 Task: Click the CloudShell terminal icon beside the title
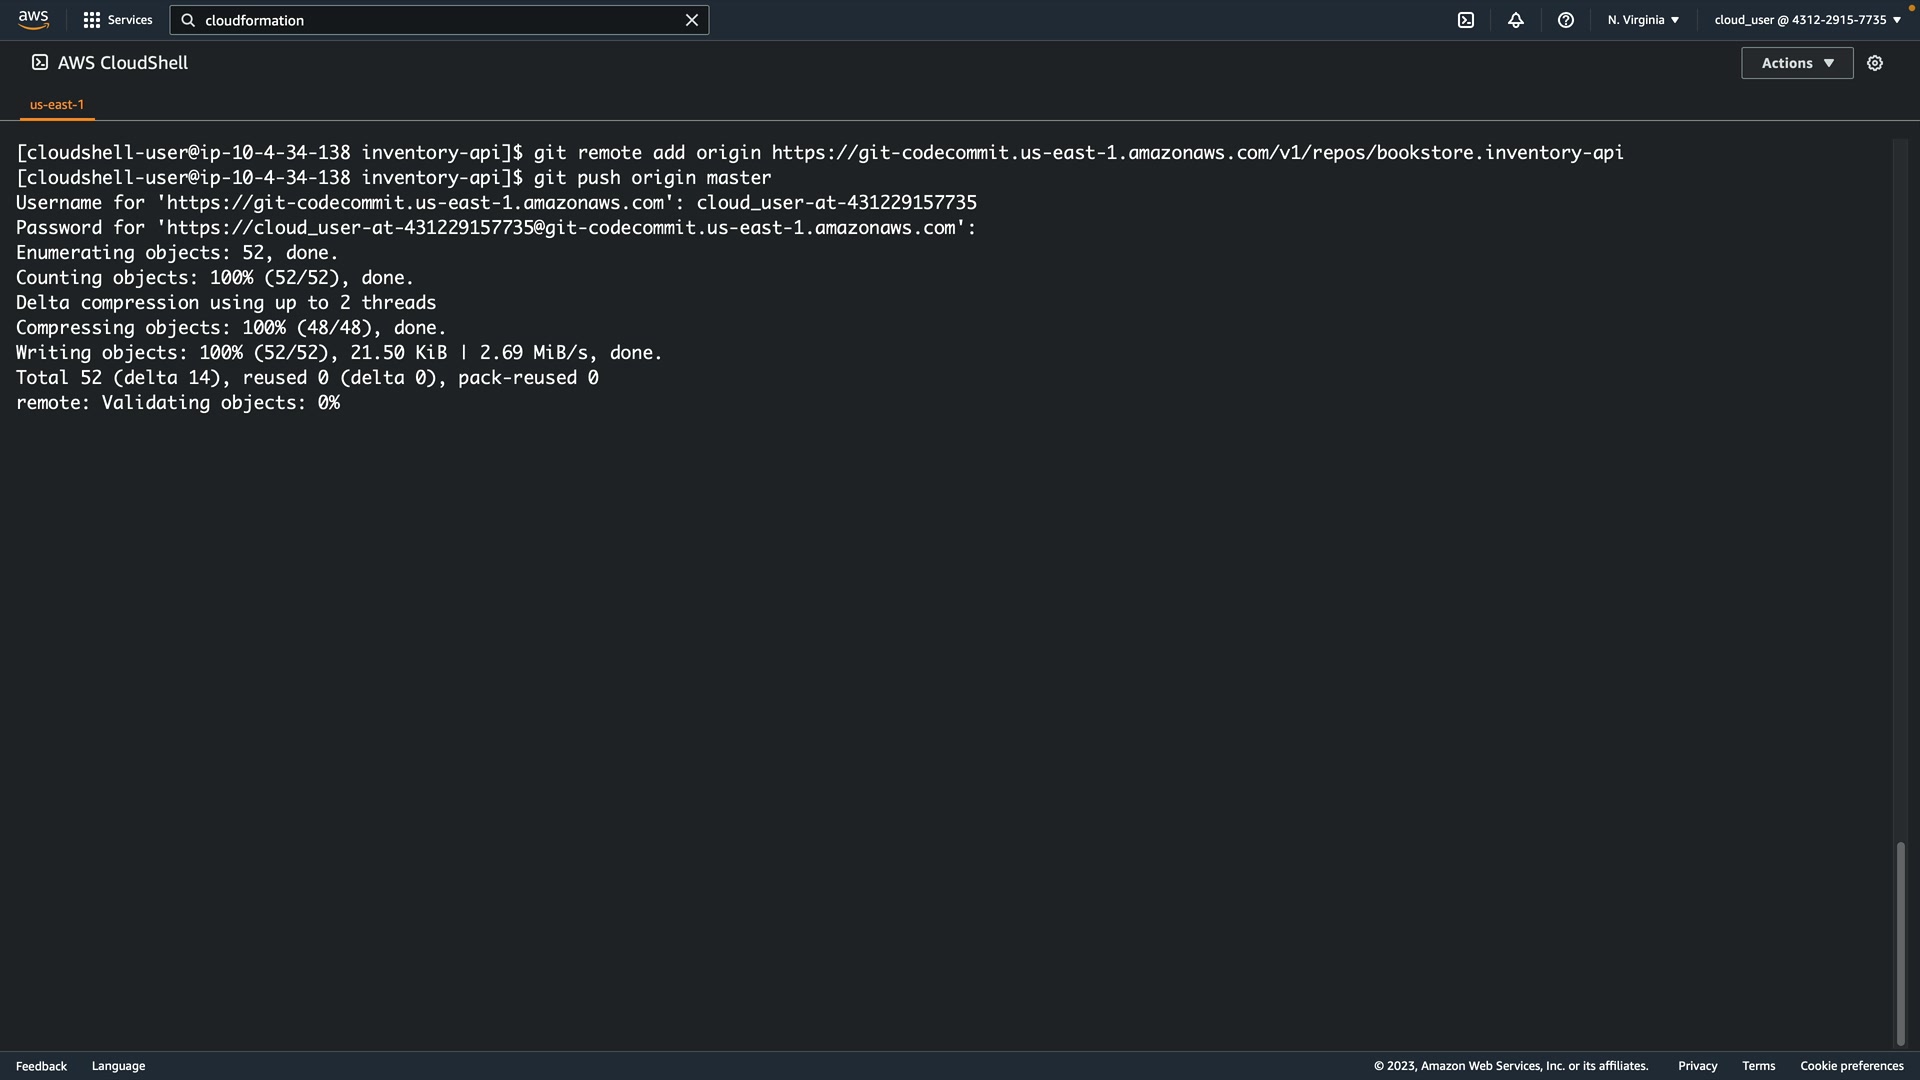pyautogui.click(x=40, y=62)
